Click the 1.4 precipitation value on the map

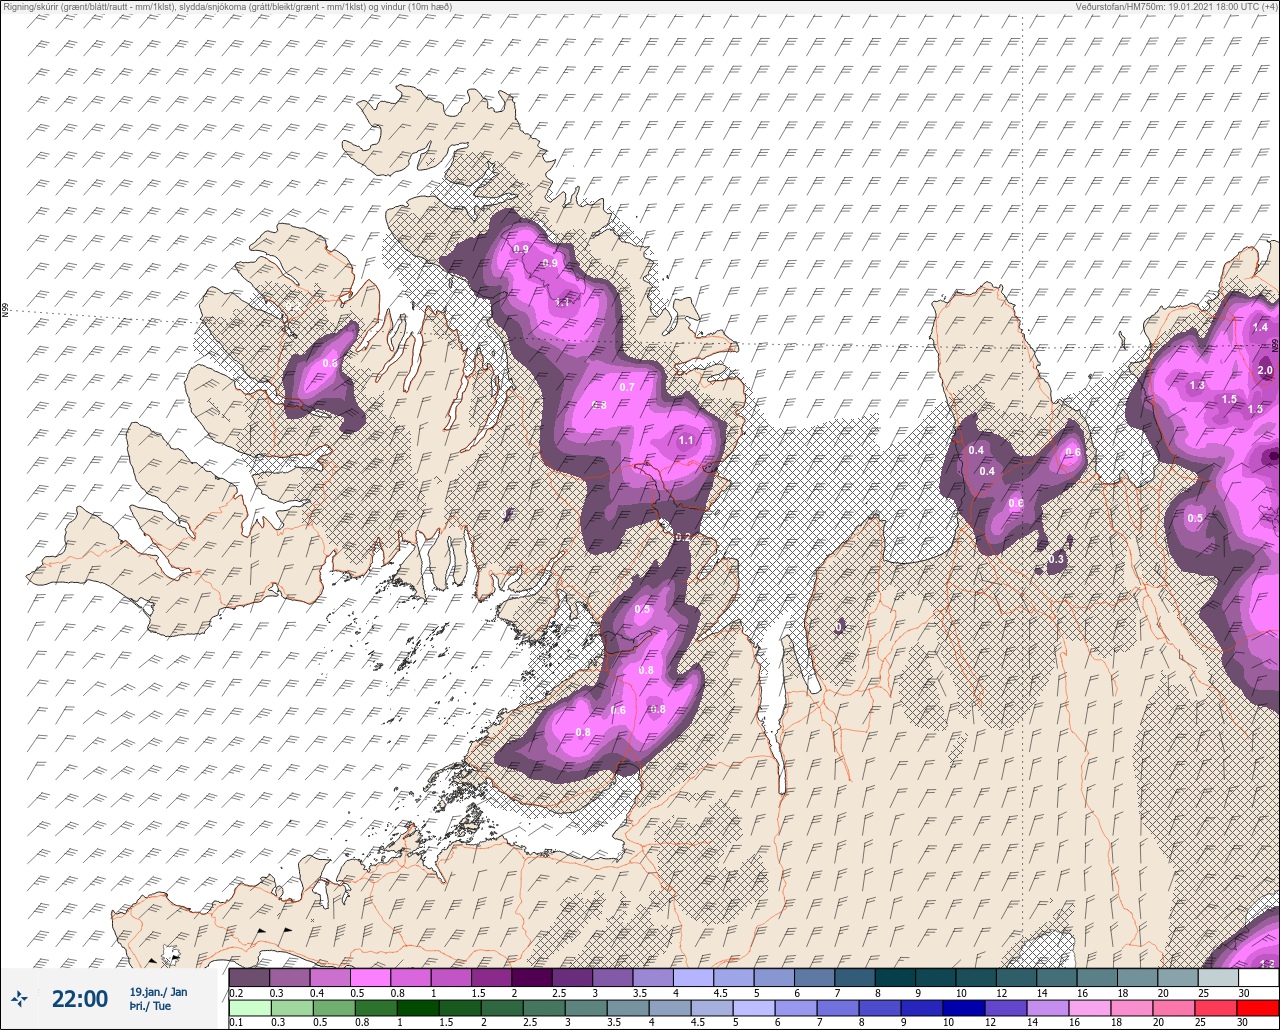tap(1260, 327)
